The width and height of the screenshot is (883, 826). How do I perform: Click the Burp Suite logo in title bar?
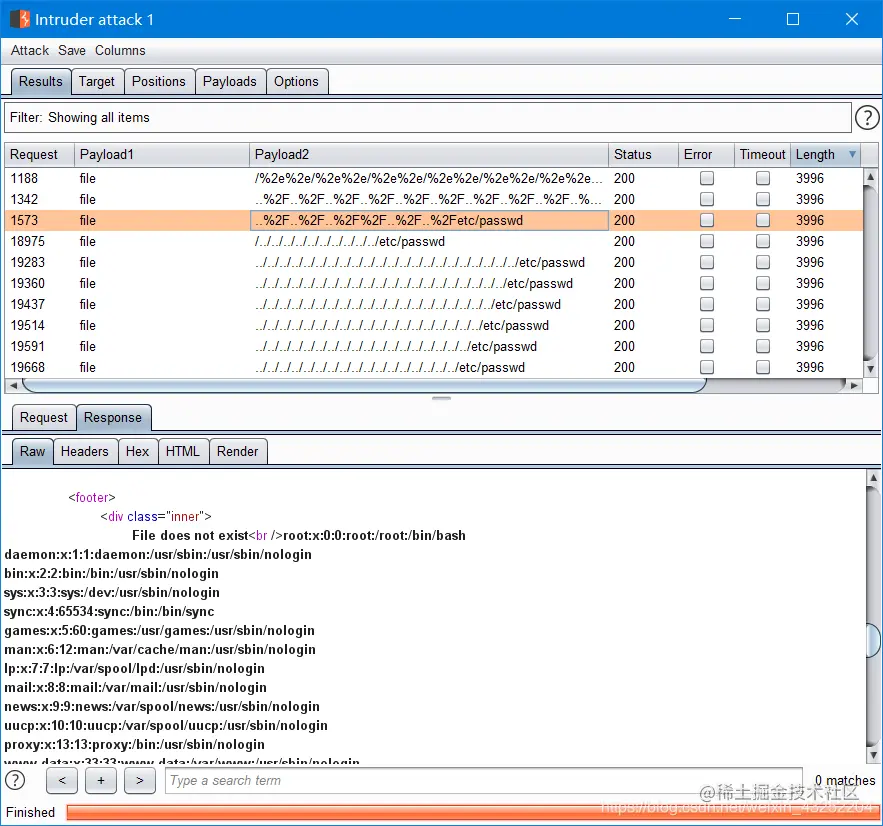(20, 19)
